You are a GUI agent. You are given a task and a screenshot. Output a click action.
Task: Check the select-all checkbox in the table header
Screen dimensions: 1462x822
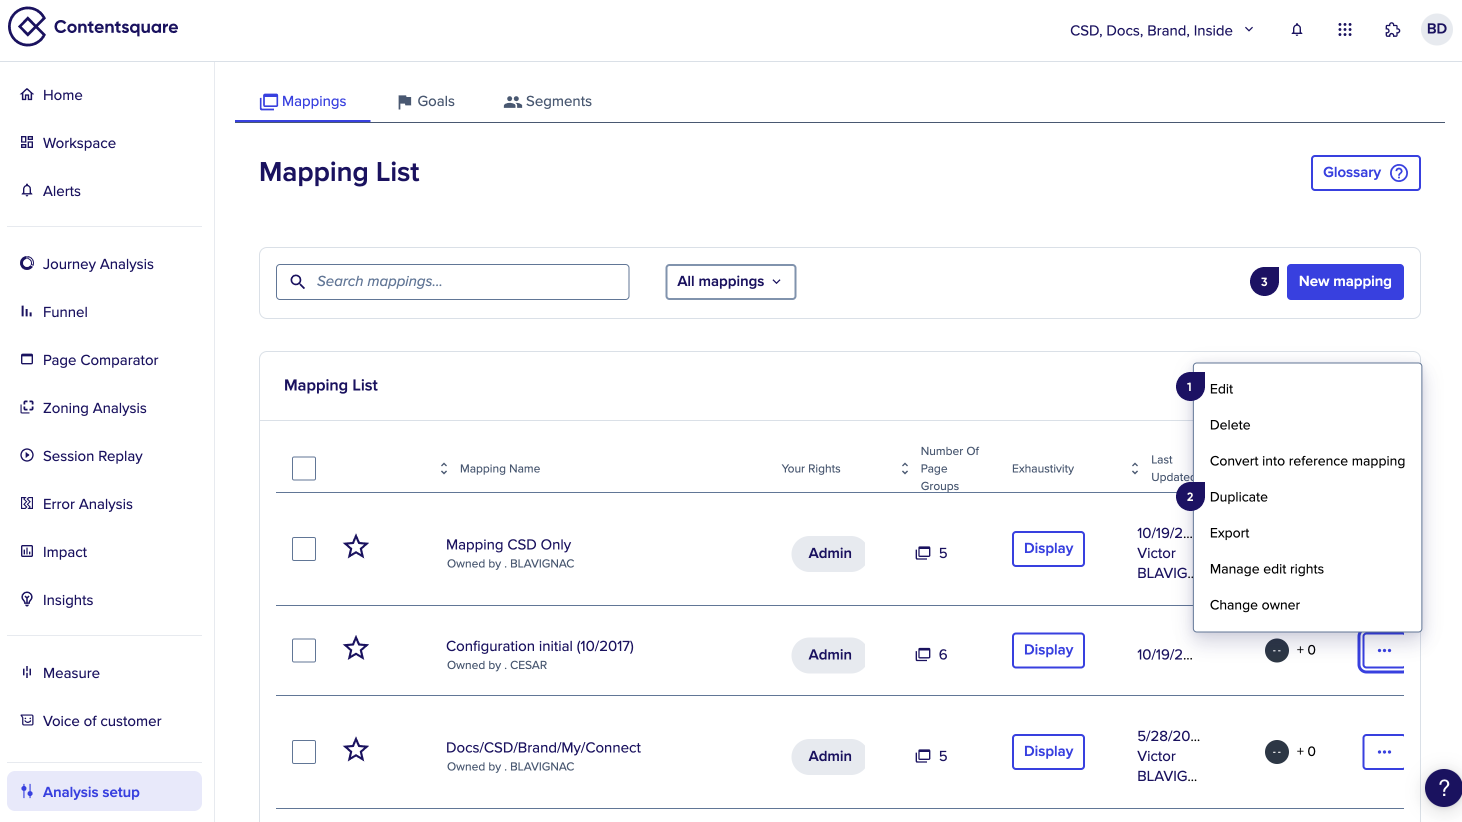coord(304,467)
